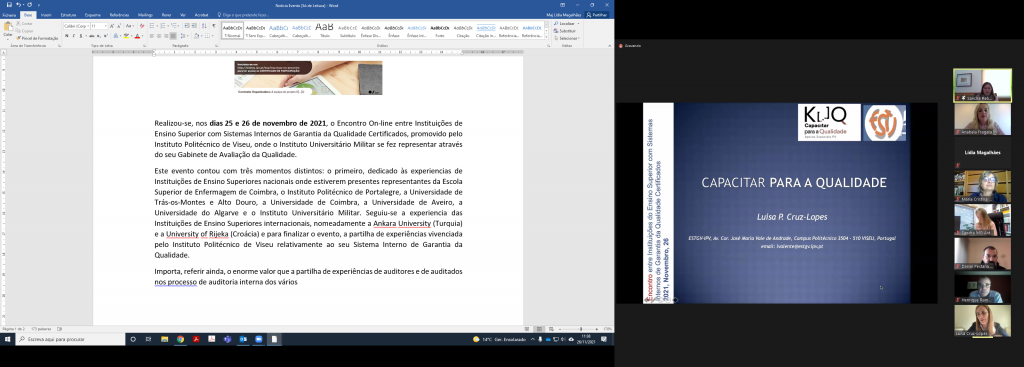
Task: Switch to the Estrutura tab
Action: [x=68, y=14]
